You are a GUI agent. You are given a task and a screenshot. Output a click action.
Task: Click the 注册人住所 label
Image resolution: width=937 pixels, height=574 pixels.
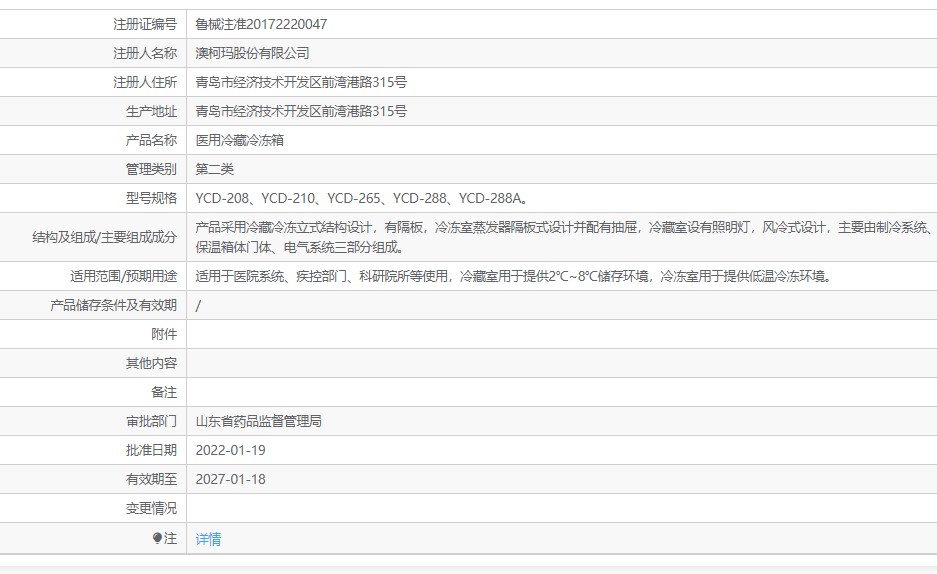pyautogui.click(x=145, y=82)
